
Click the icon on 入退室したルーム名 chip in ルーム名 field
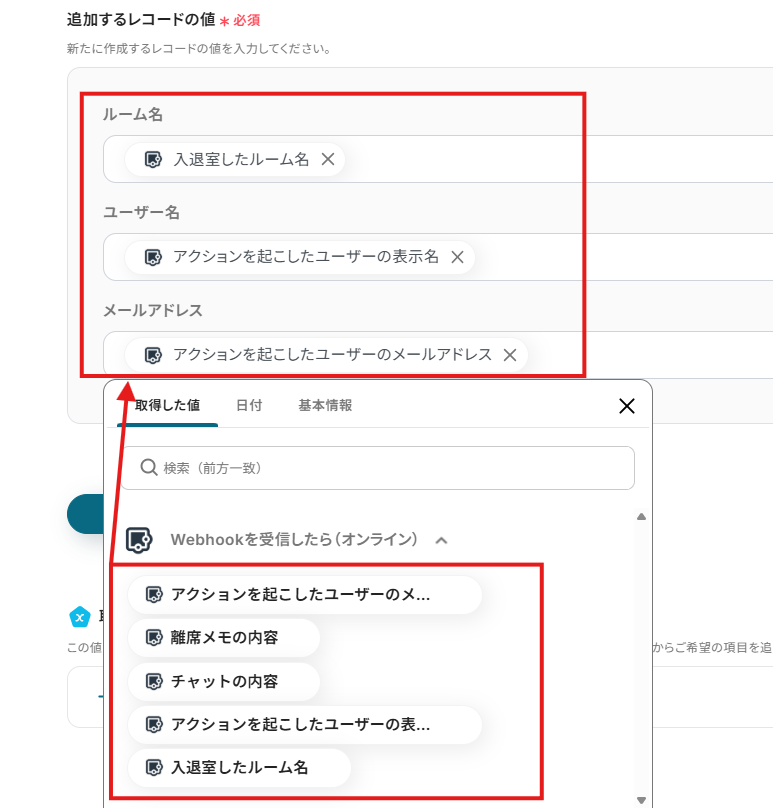coord(153,159)
